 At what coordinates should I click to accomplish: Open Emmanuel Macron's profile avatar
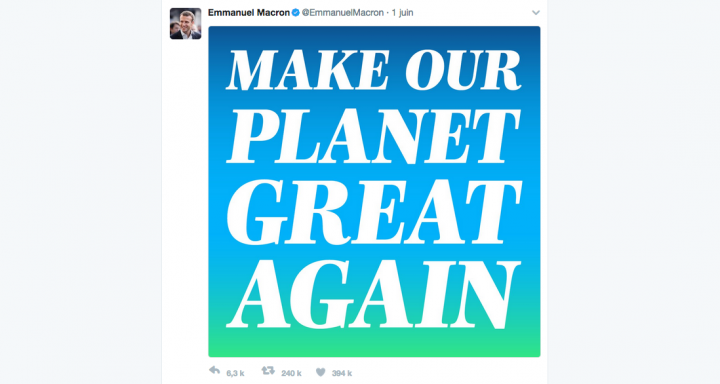[186, 23]
